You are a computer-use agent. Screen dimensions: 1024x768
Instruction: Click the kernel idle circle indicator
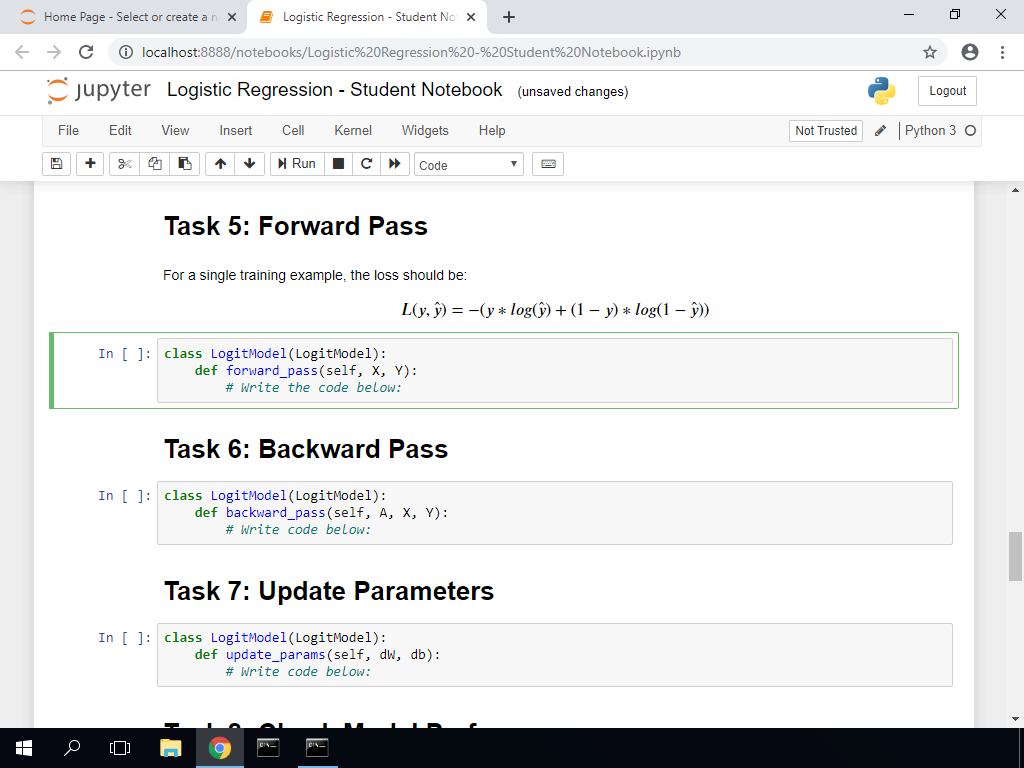point(970,131)
